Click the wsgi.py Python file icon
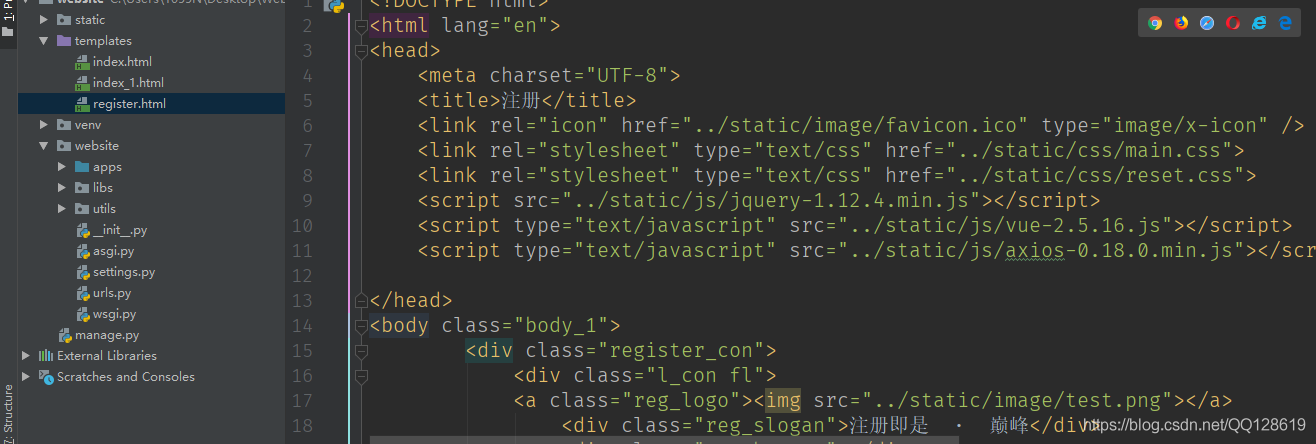The image size is (1316, 444). (83, 314)
